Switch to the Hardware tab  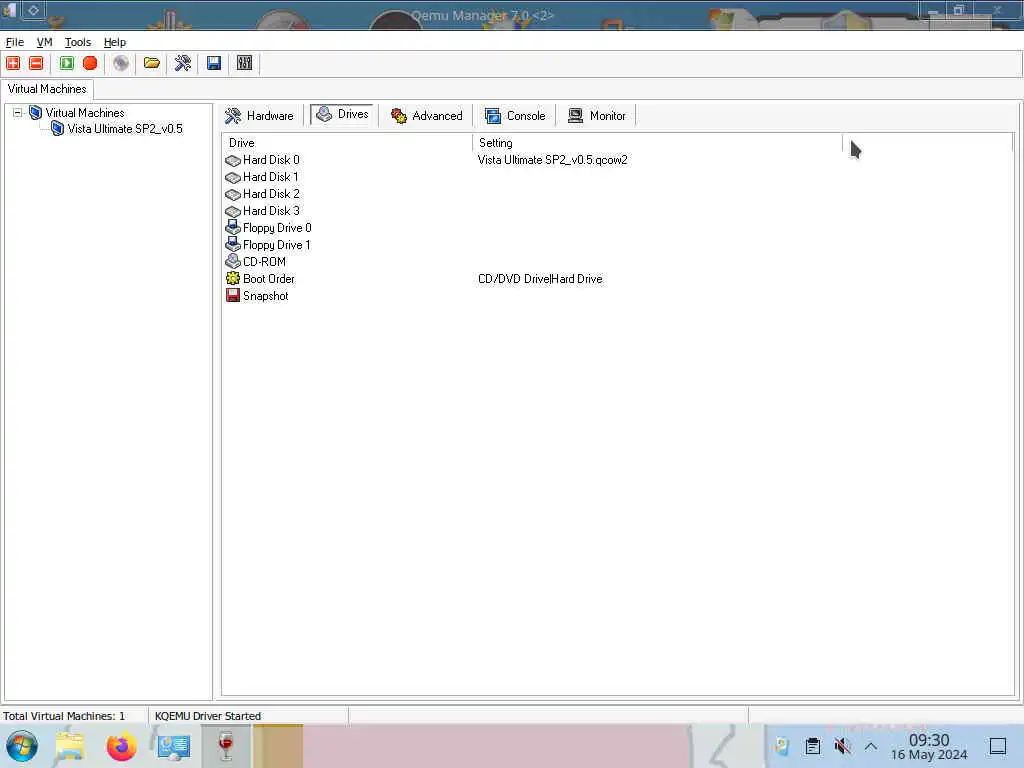click(x=259, y=116)
